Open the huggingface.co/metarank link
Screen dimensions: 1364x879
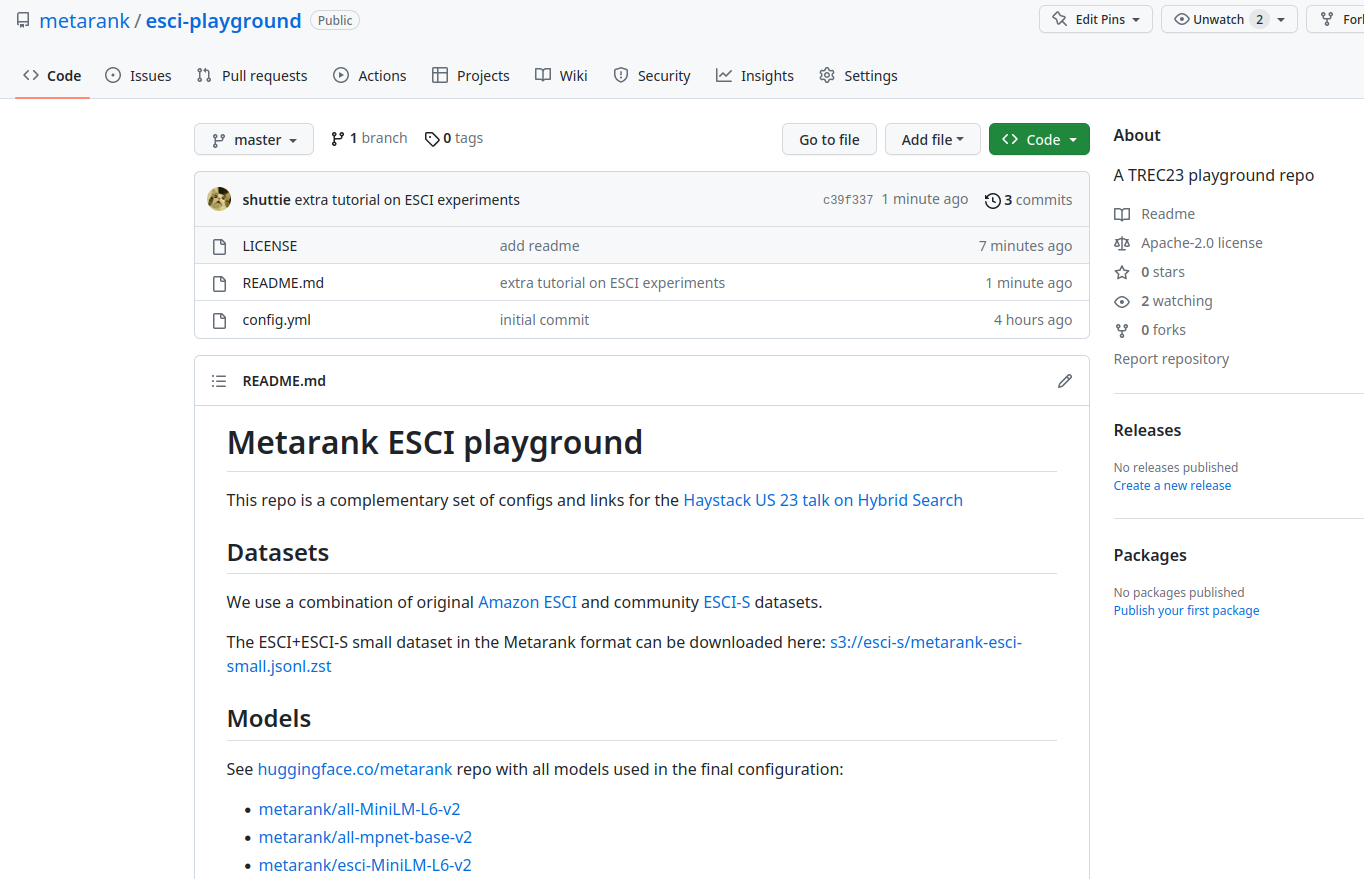[355, 769]
